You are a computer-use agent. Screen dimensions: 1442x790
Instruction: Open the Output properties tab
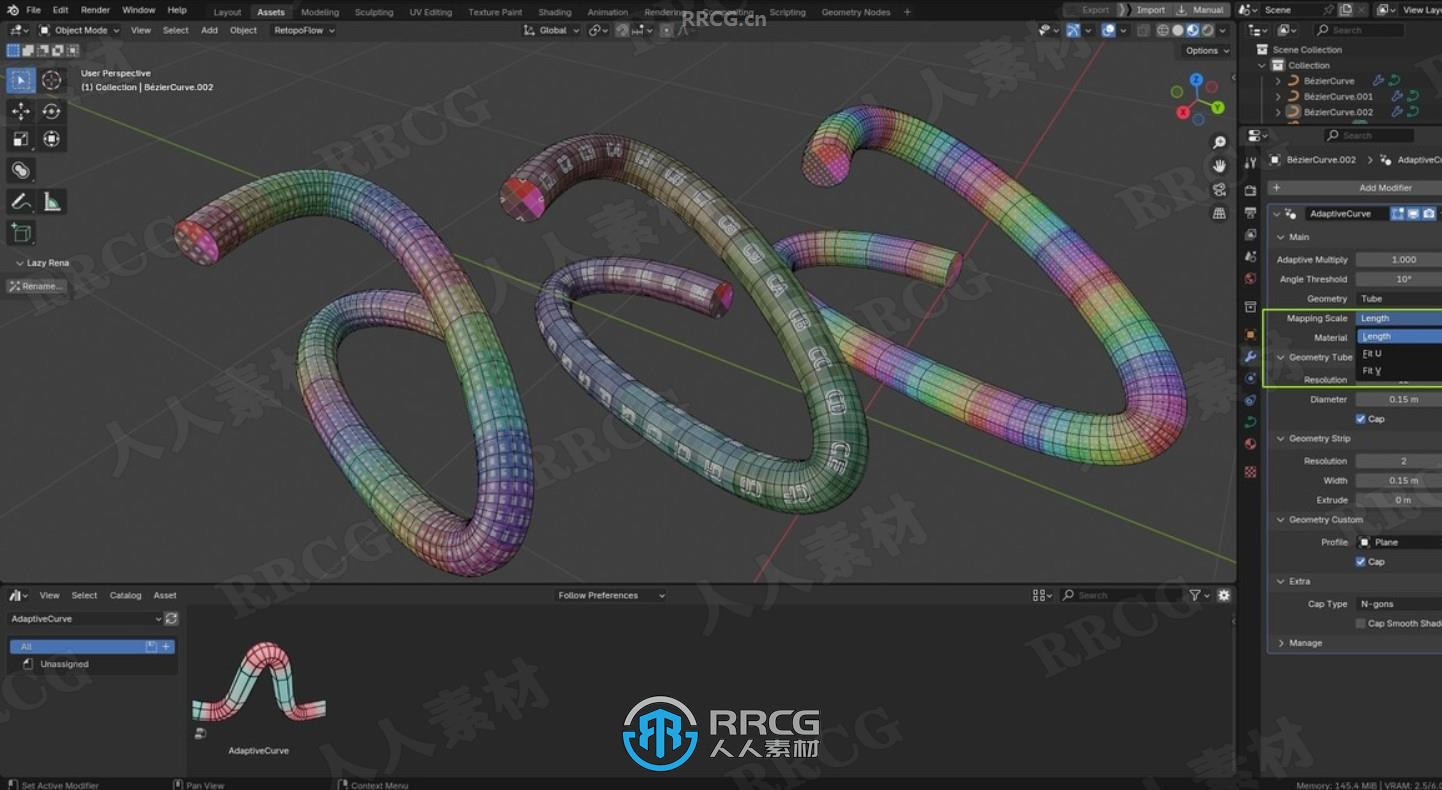click(x=1250, y=213)
